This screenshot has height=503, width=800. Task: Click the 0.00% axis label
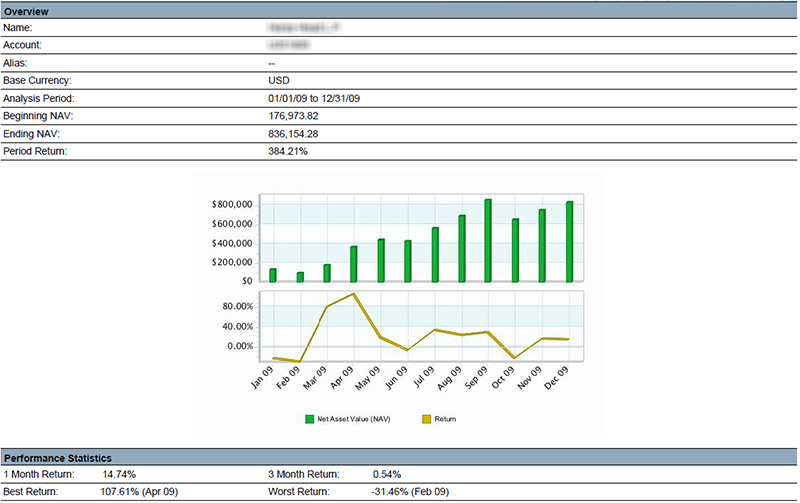point(240,346)
